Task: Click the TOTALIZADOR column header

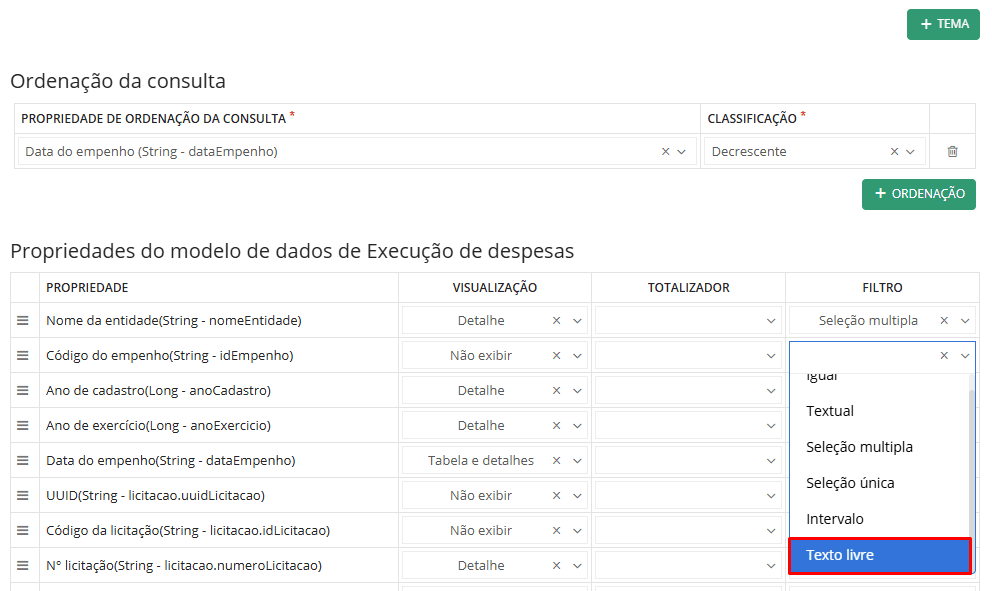Action: (688, 287)
